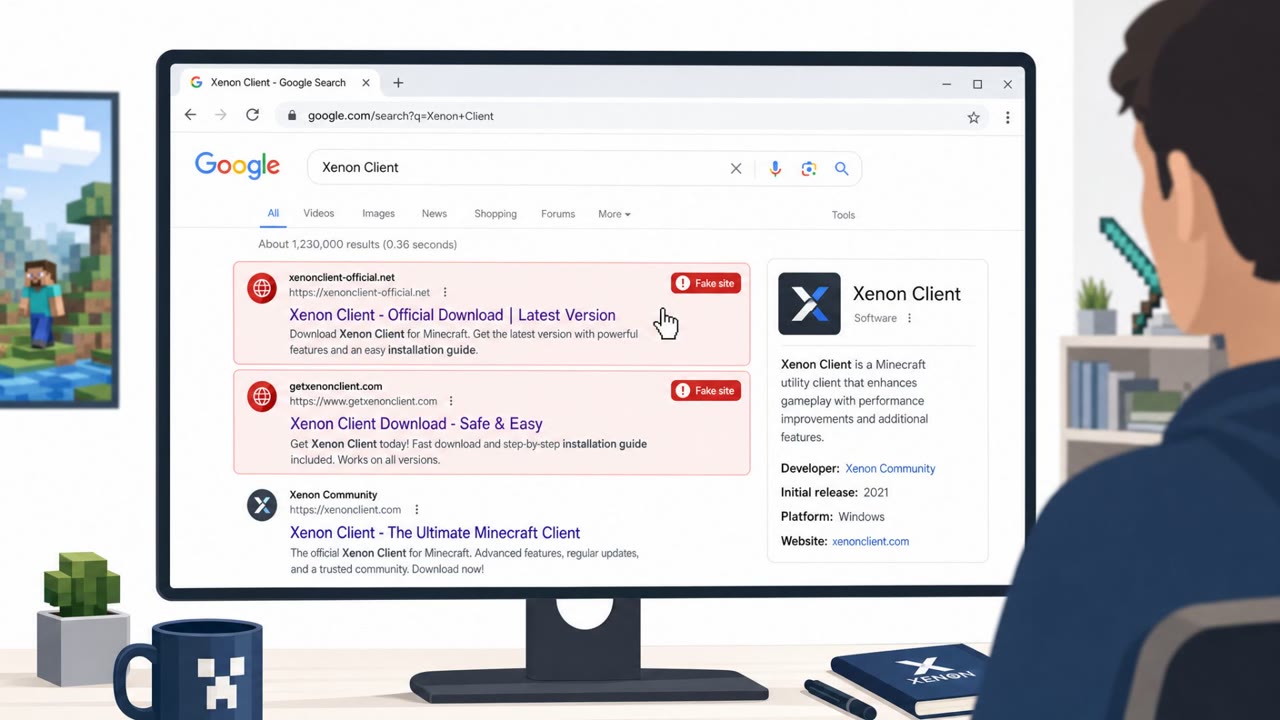Viewport: 1280px width, 720px height.
Task: Search by image with the Lens icon
Action: [809, 169]
